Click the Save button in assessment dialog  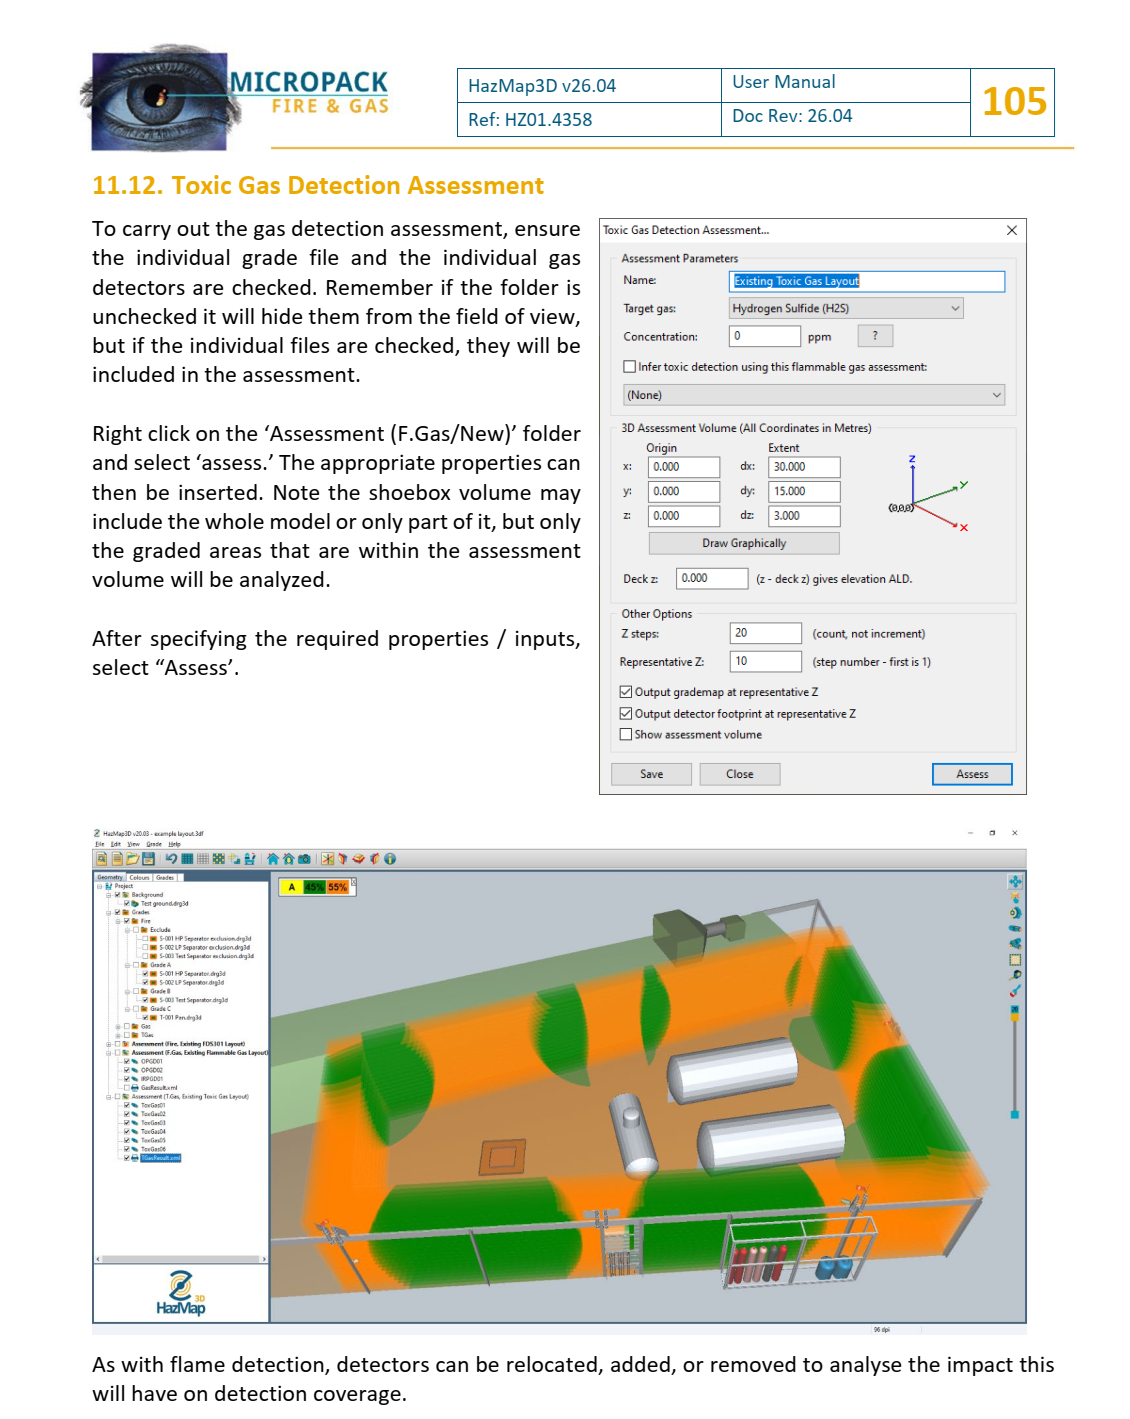(651, 774)
